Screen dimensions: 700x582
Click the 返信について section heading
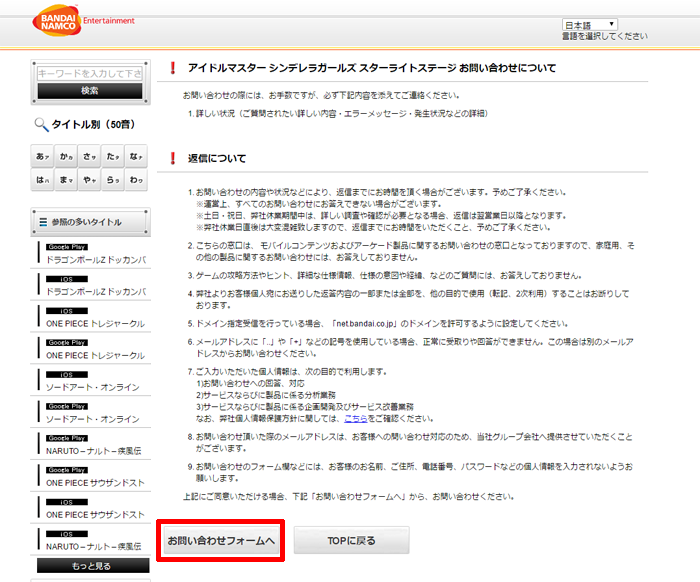[x=217, y=158]
